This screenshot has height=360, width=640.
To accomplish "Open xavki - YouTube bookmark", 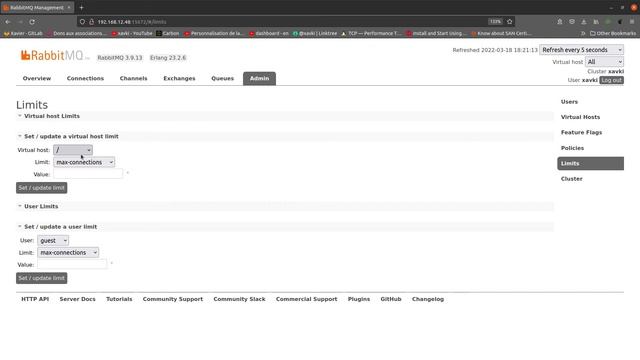I will tap(132, 33).
